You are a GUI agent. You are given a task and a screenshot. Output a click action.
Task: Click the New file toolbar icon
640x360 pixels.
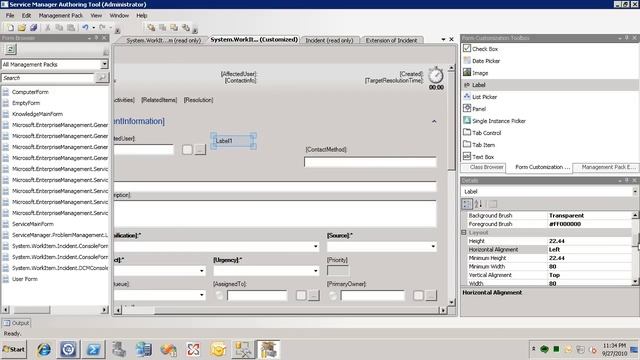coord(11,27)
